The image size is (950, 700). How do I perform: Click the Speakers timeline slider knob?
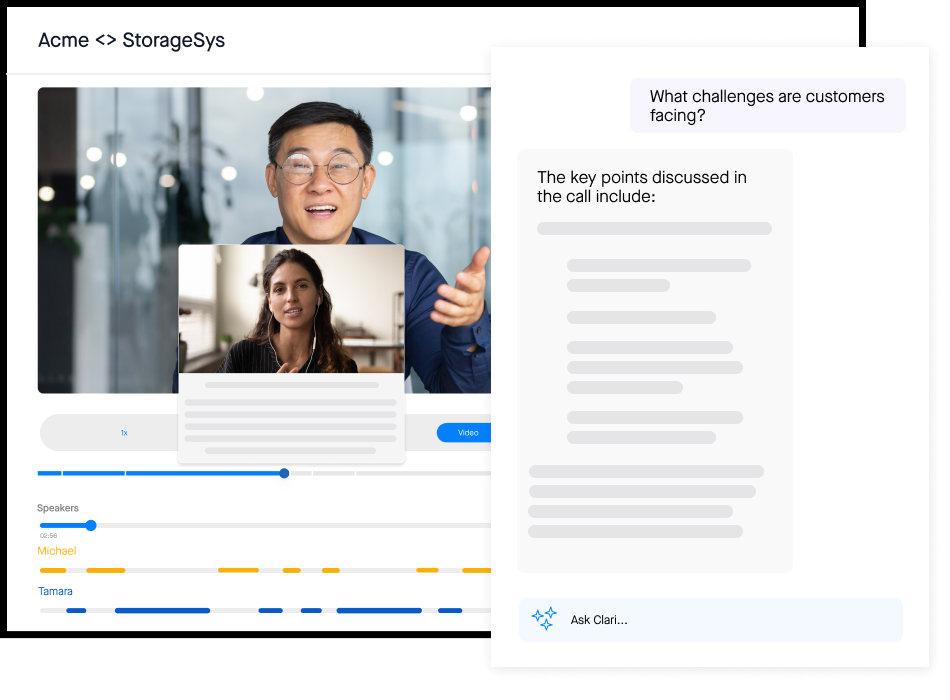tap(91, 525)
